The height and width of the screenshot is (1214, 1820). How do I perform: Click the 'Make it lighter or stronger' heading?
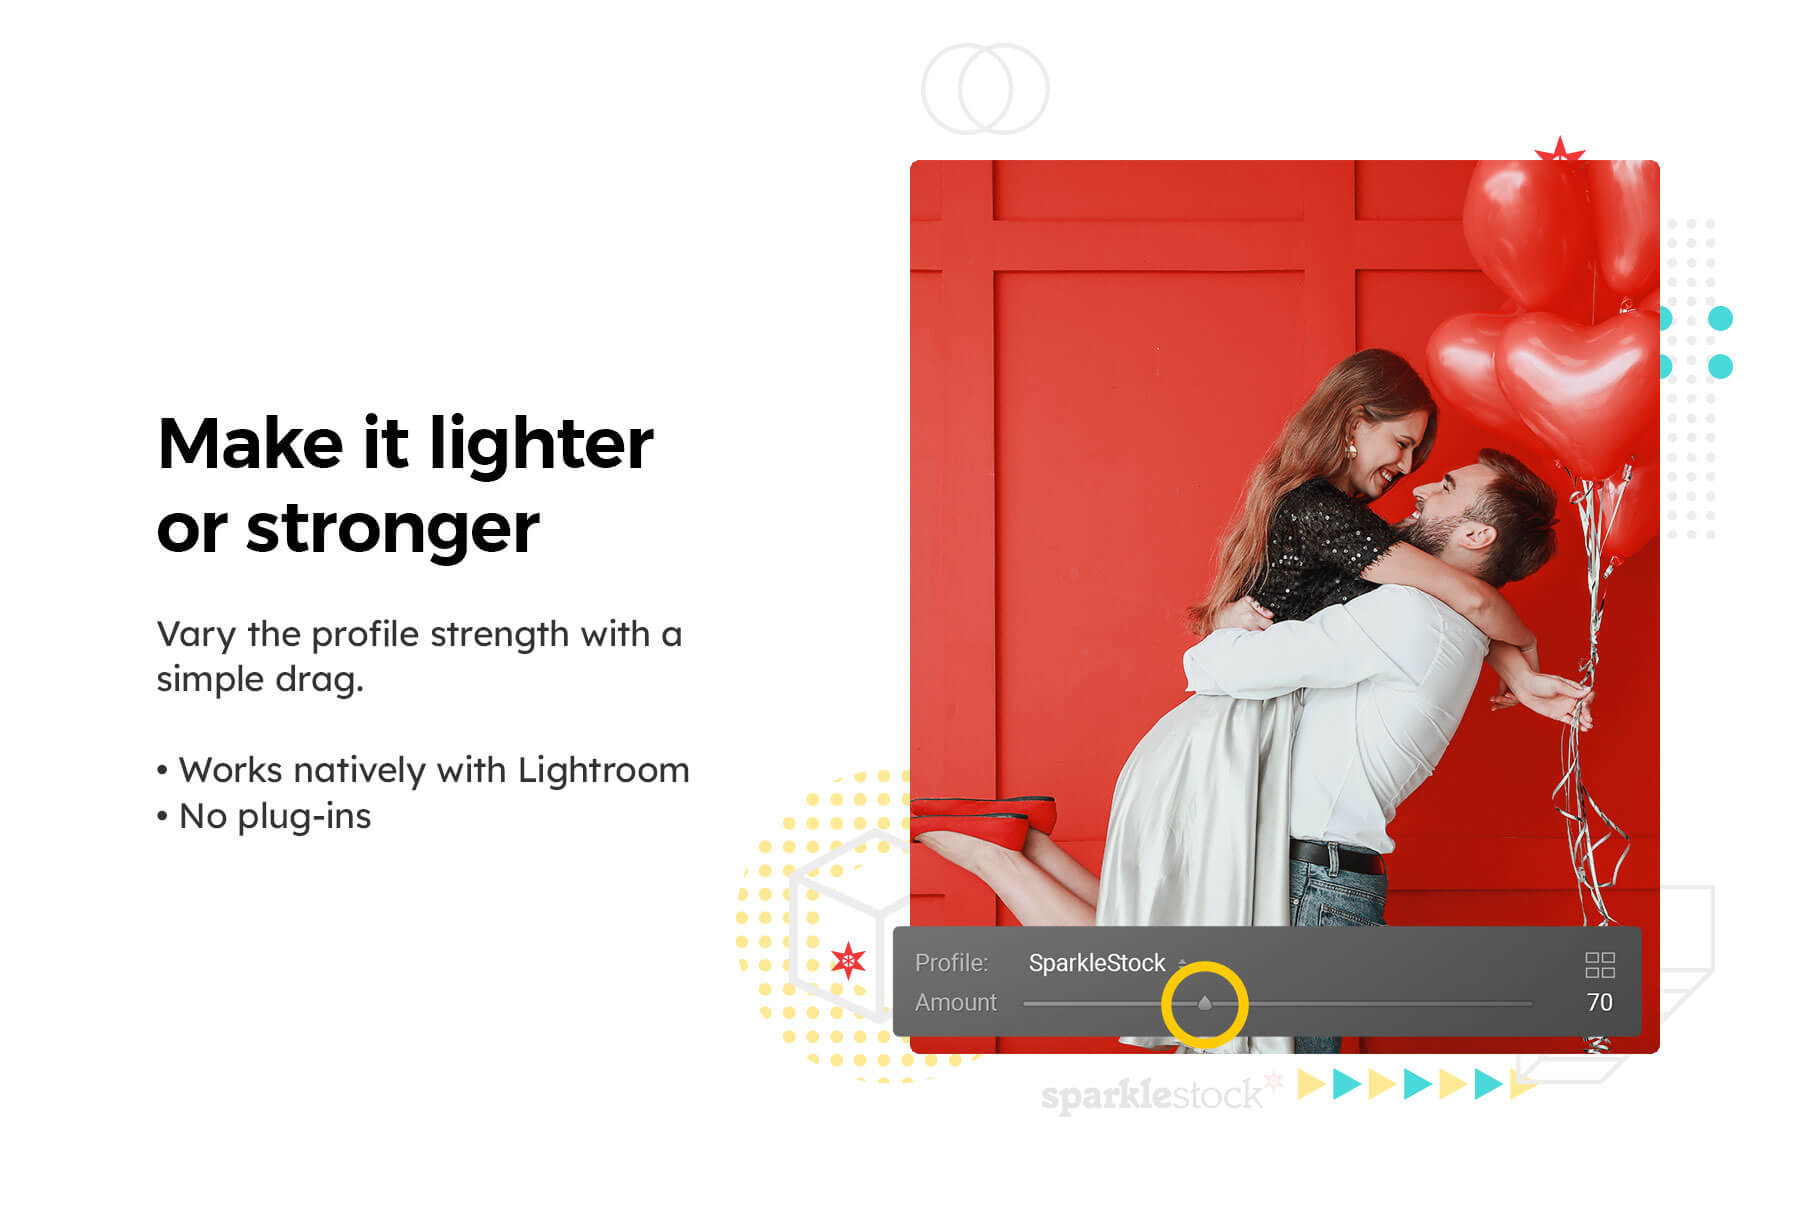[405, 485]
